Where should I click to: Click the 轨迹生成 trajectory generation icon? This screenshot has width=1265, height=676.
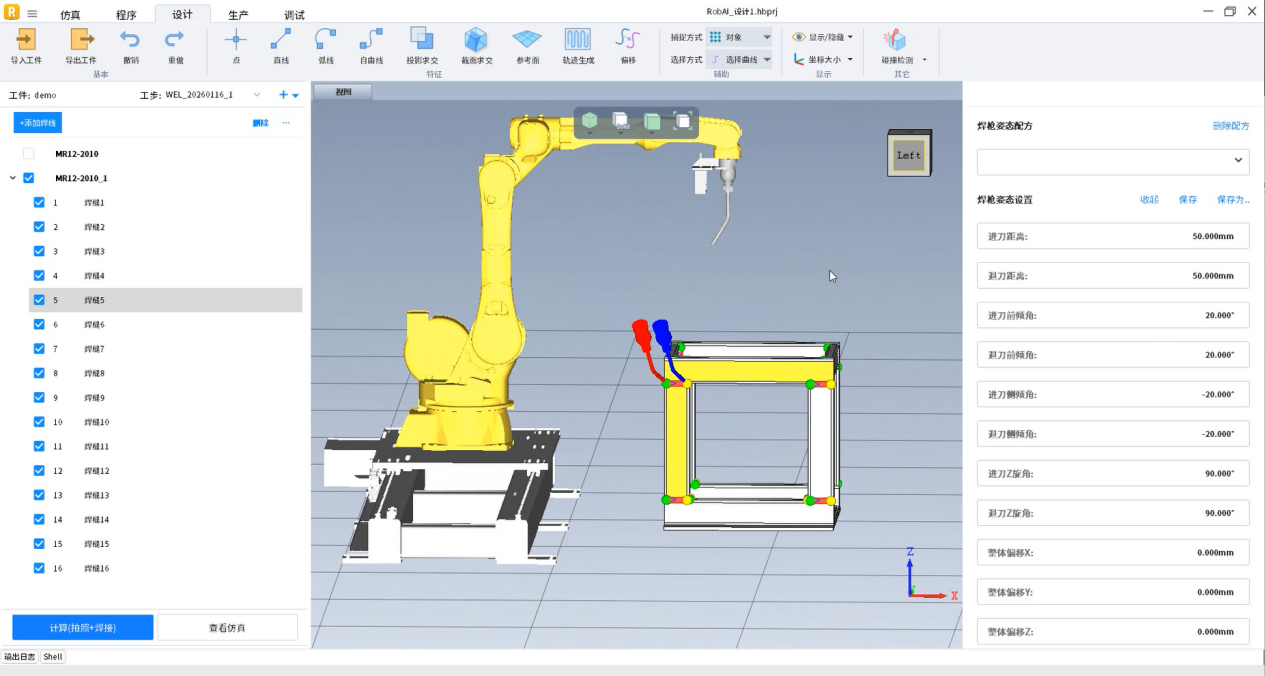point(577,40)
